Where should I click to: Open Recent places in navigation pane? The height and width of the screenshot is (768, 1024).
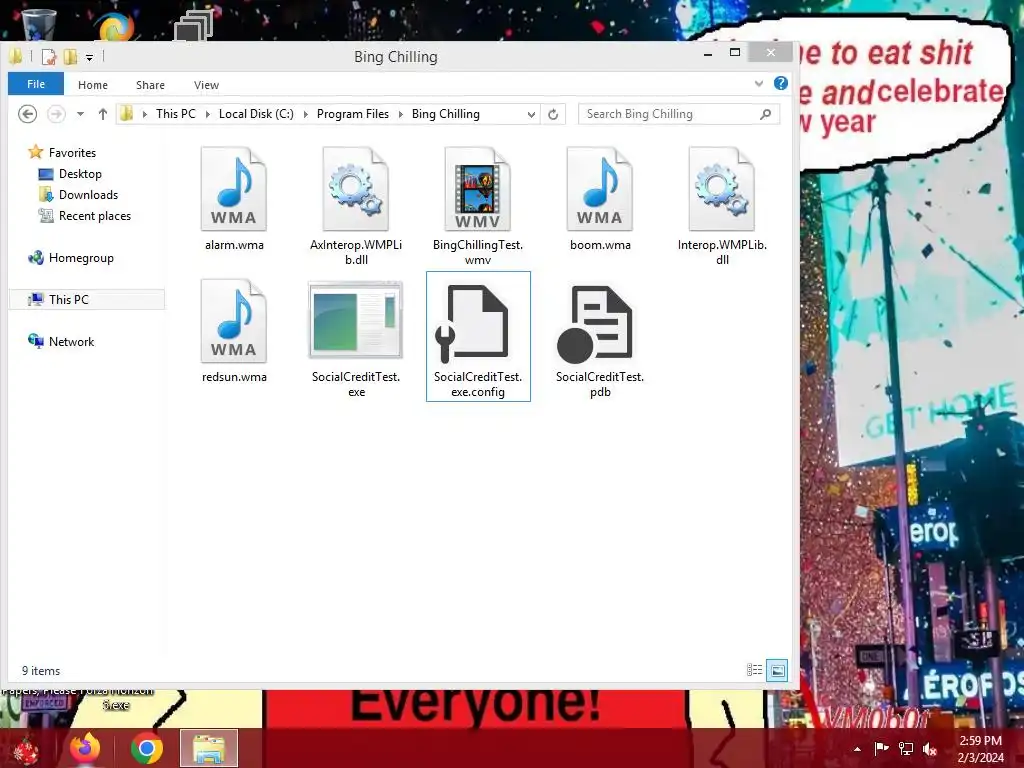click(x=95, y=216)
